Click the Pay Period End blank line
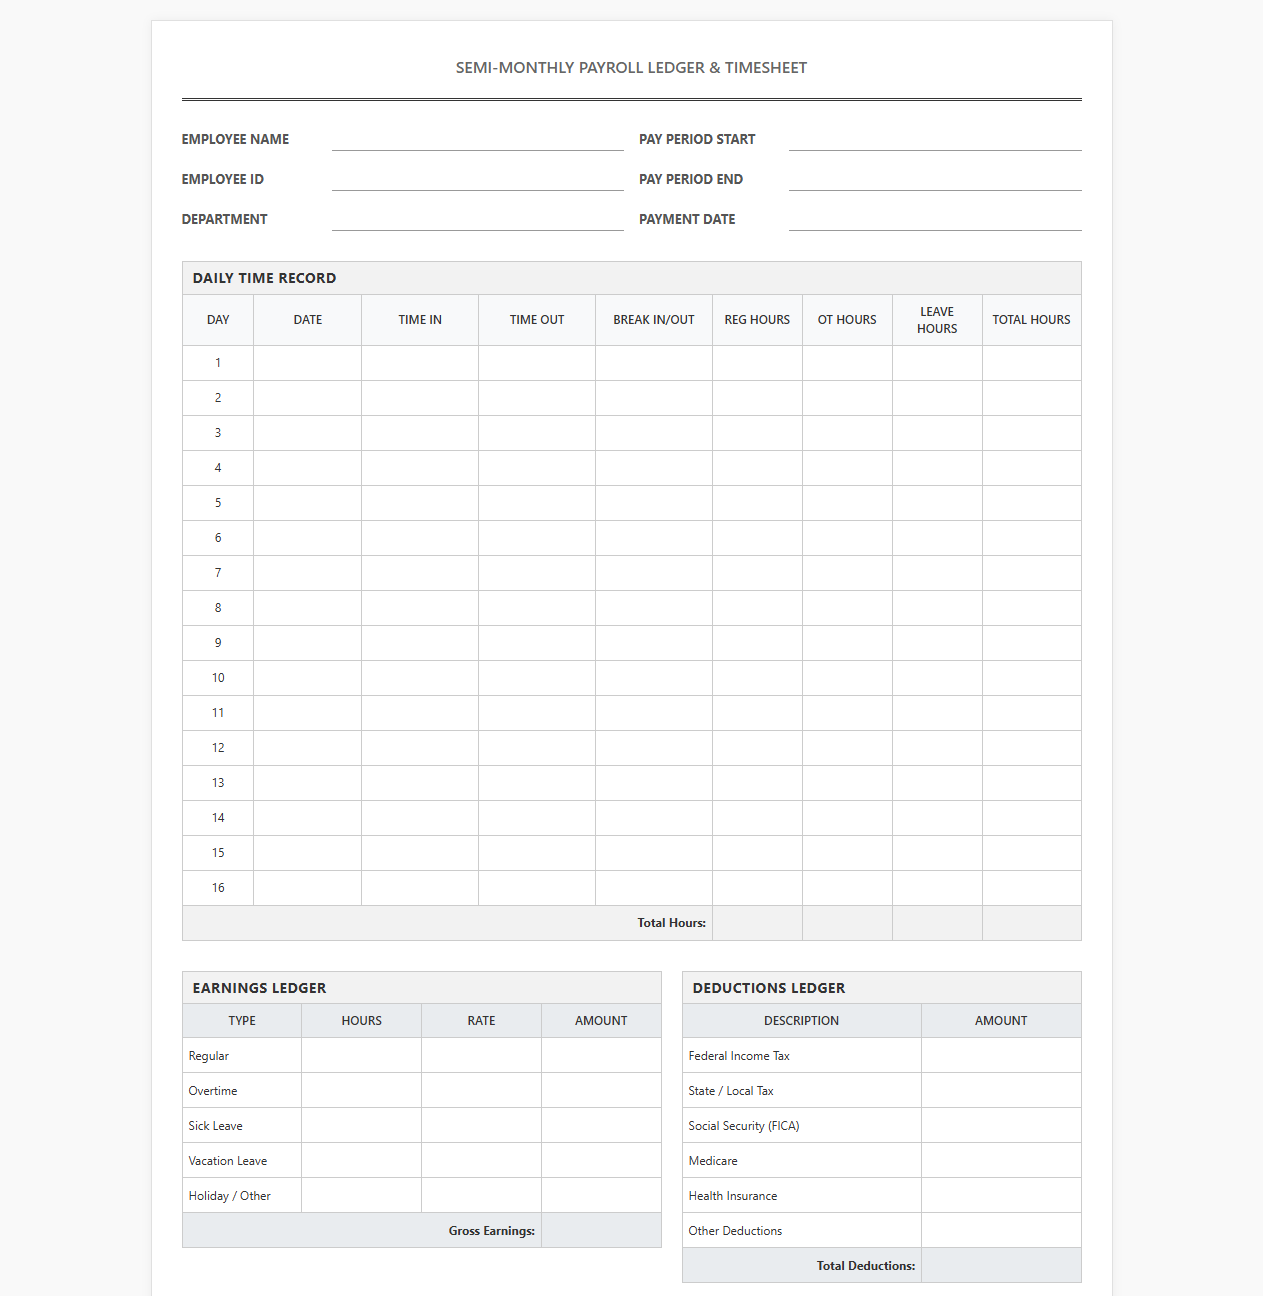 (935, 180)
